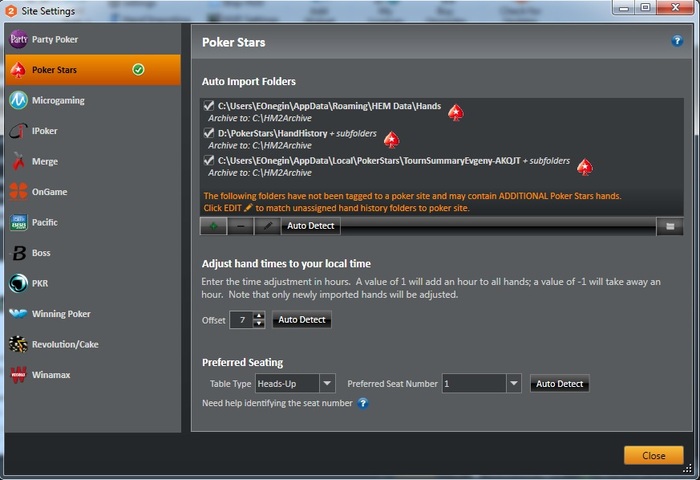700x480 pixels.
Task: Click PokerStars icon beside TournSummaryEvgeny-AKQJT folder
Action: click(585, 167)
